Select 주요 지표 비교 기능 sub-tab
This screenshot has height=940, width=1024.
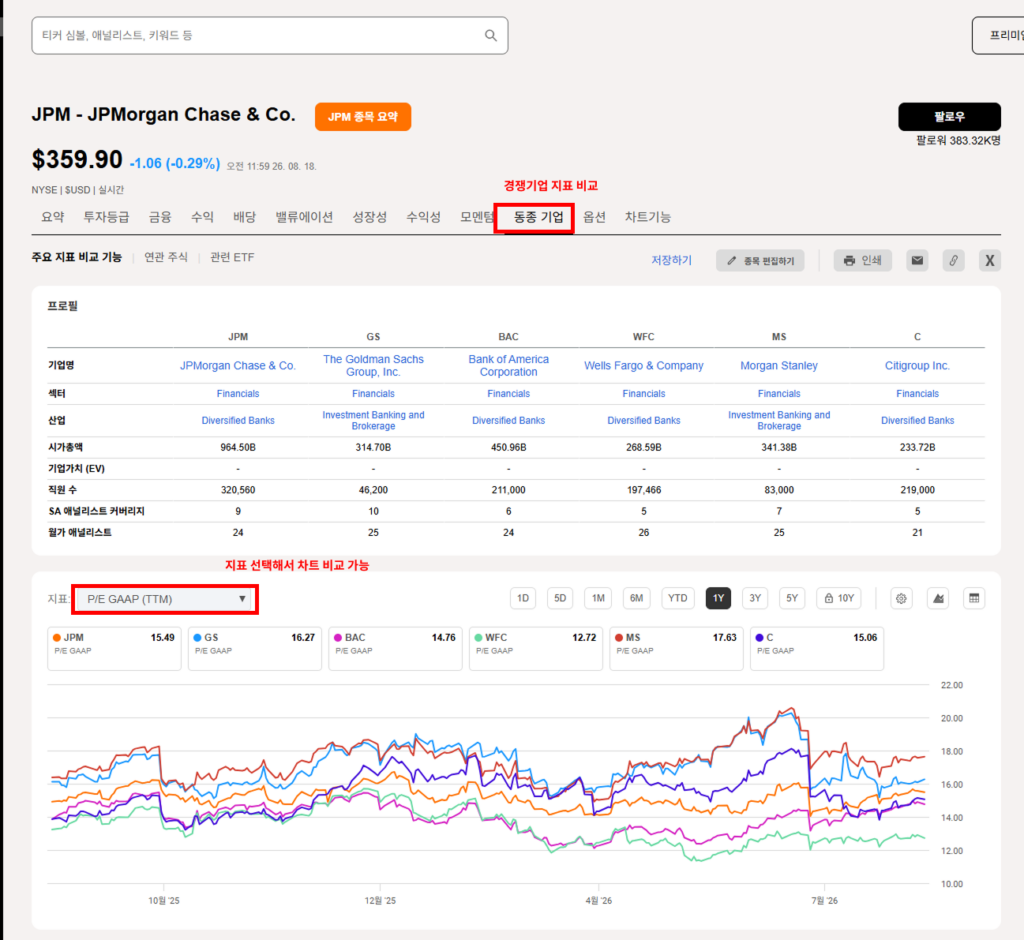click(x=76, y=257)
